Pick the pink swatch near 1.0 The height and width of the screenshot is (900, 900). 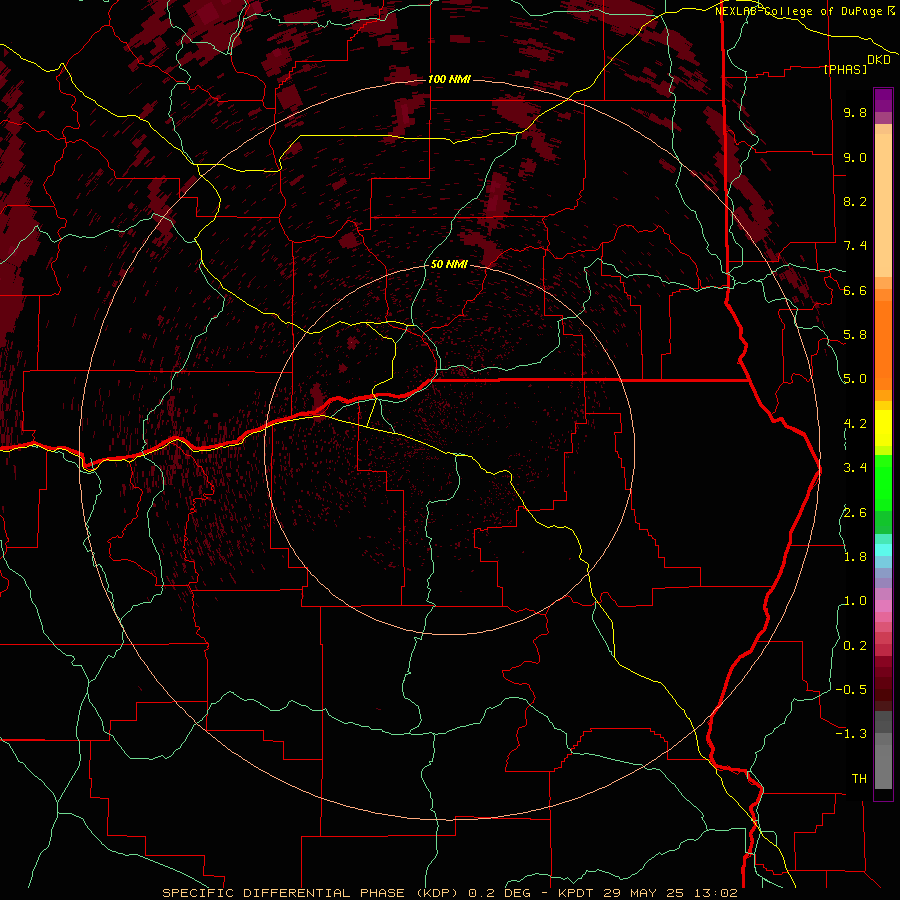tap(883, 606)
